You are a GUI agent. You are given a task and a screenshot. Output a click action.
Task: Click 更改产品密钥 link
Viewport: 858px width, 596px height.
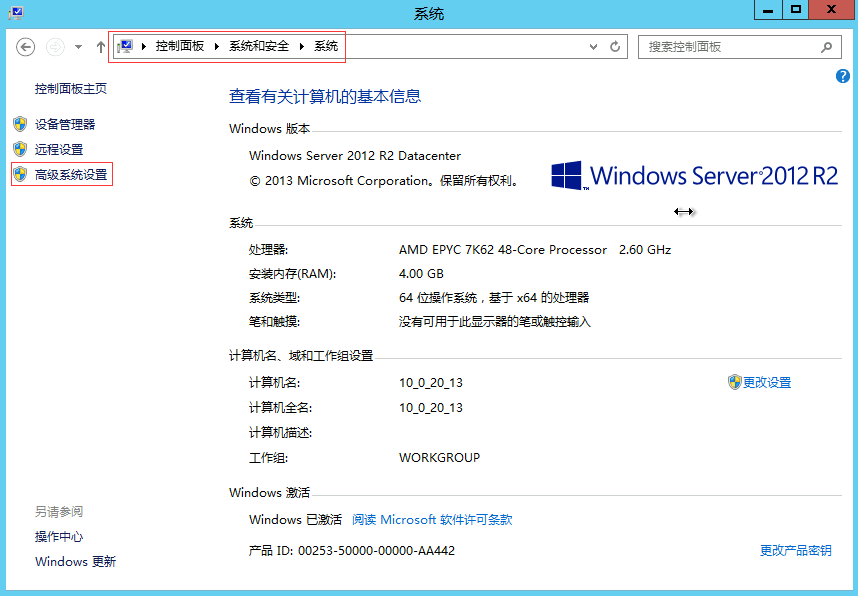[x=795, y=551]
